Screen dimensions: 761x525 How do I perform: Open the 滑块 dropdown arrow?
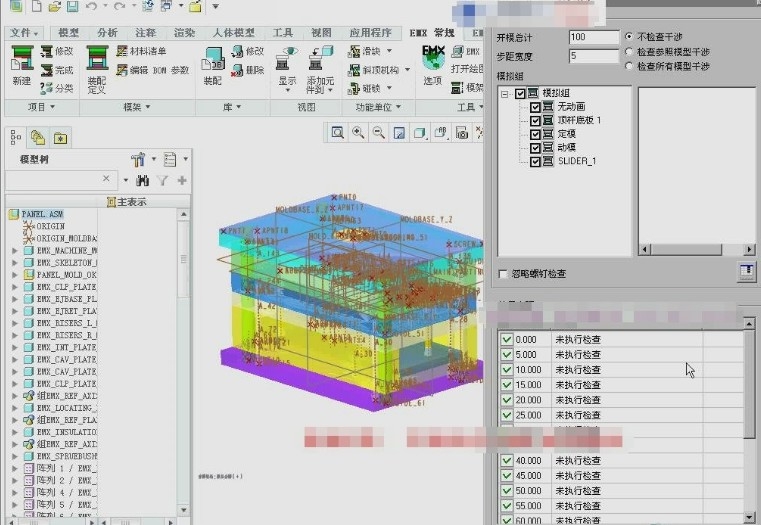[389, 50]
